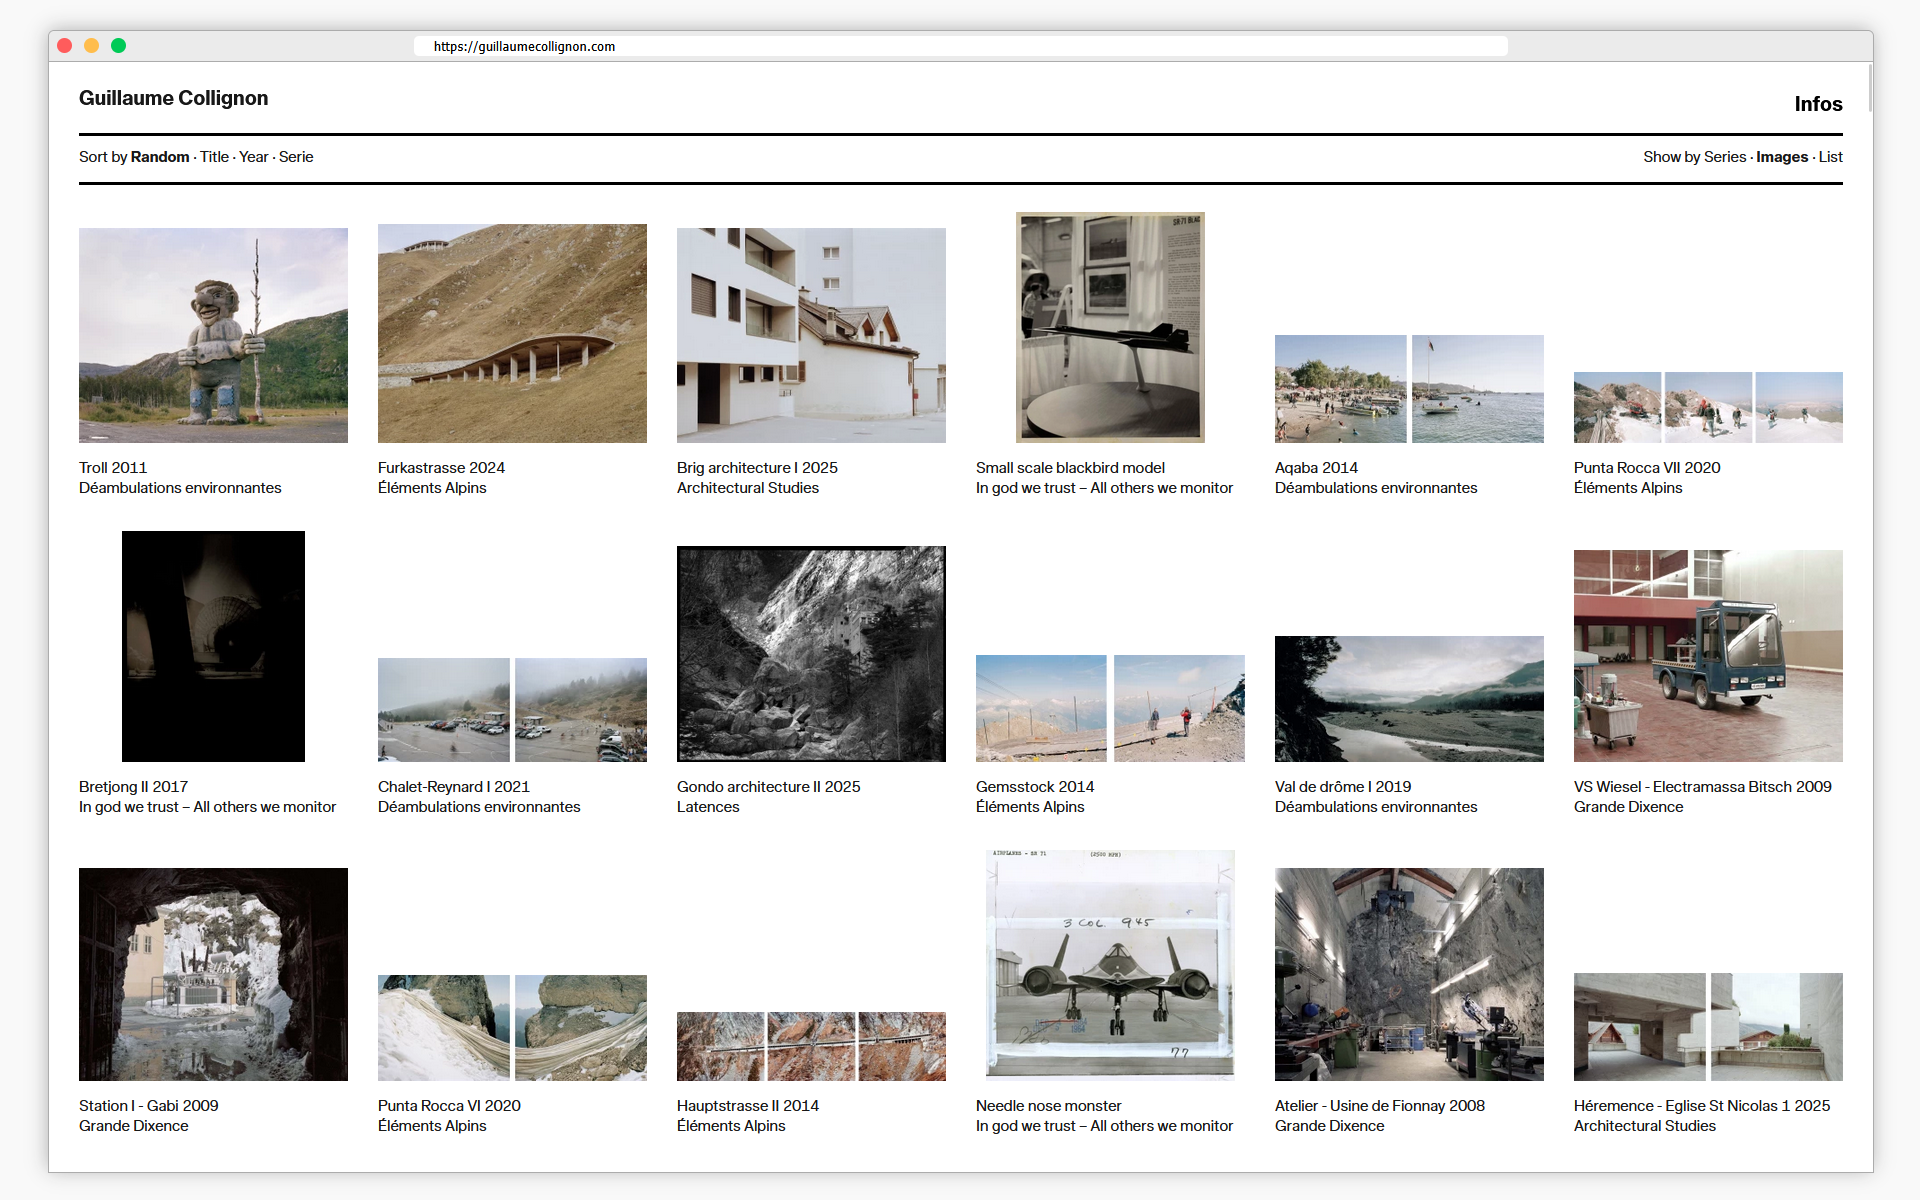Open the Bretjong II 2017 dark photo
This screenshot has width=1920, height=1200.
tap(213, 646)
